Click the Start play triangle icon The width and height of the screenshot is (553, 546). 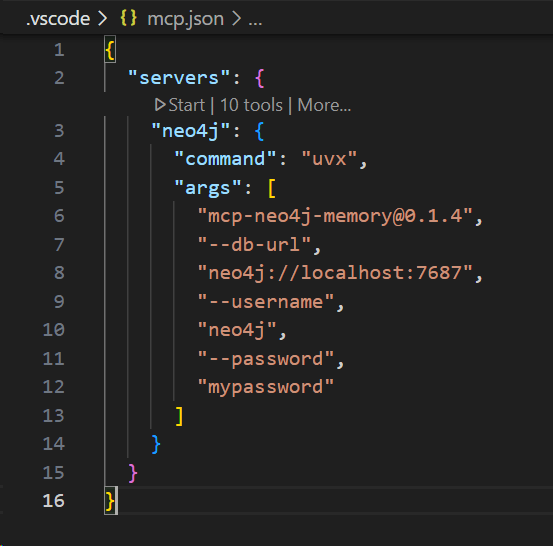coord(160,105)
